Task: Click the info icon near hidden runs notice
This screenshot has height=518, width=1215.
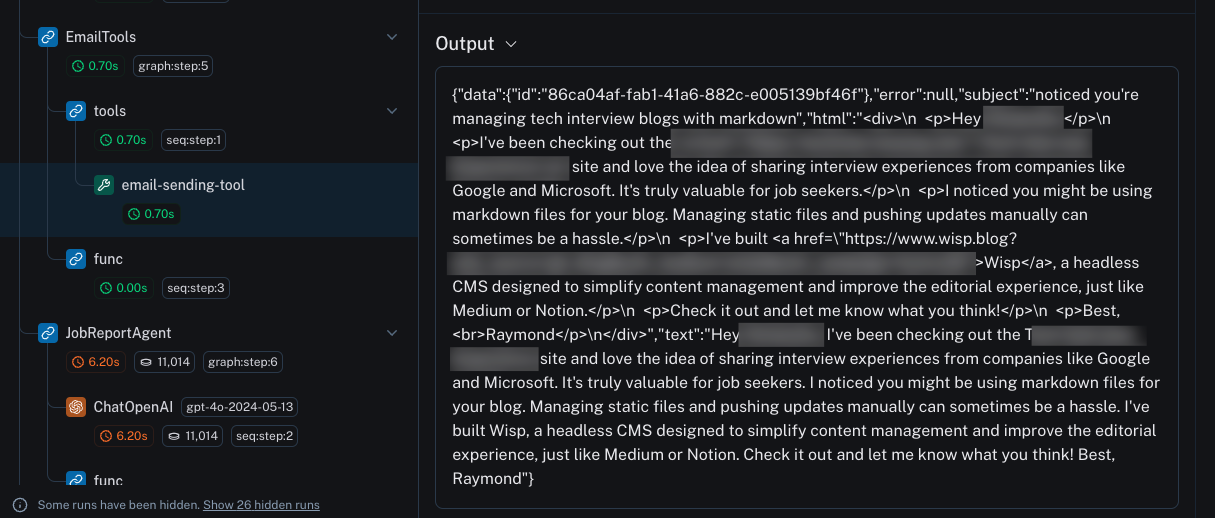Action: tap(20, 505)
